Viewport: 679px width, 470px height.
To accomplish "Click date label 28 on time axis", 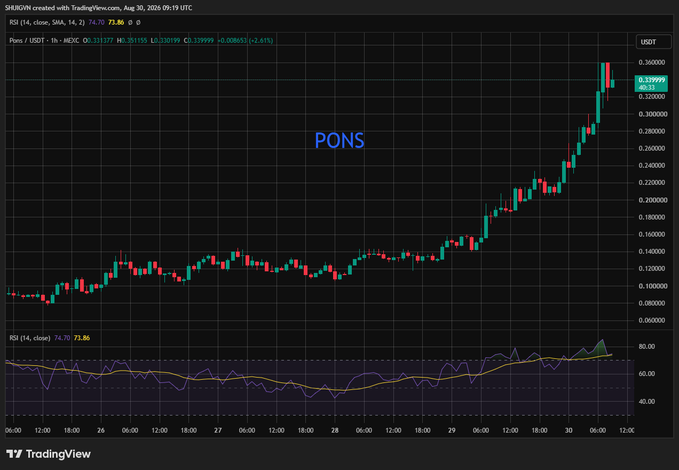I will tap(335, 430).
